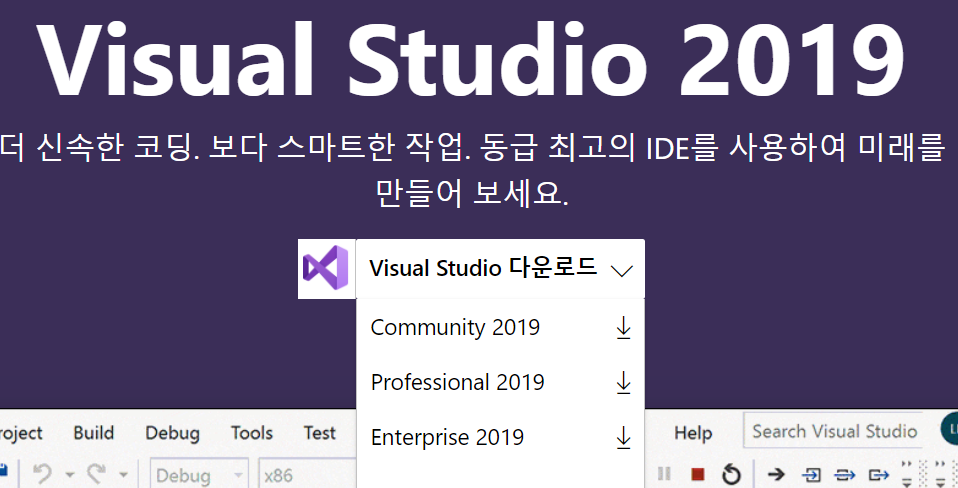The image size is (958, 488).
Task: Click the Step Out icon
Action: (x=878, y=475)
